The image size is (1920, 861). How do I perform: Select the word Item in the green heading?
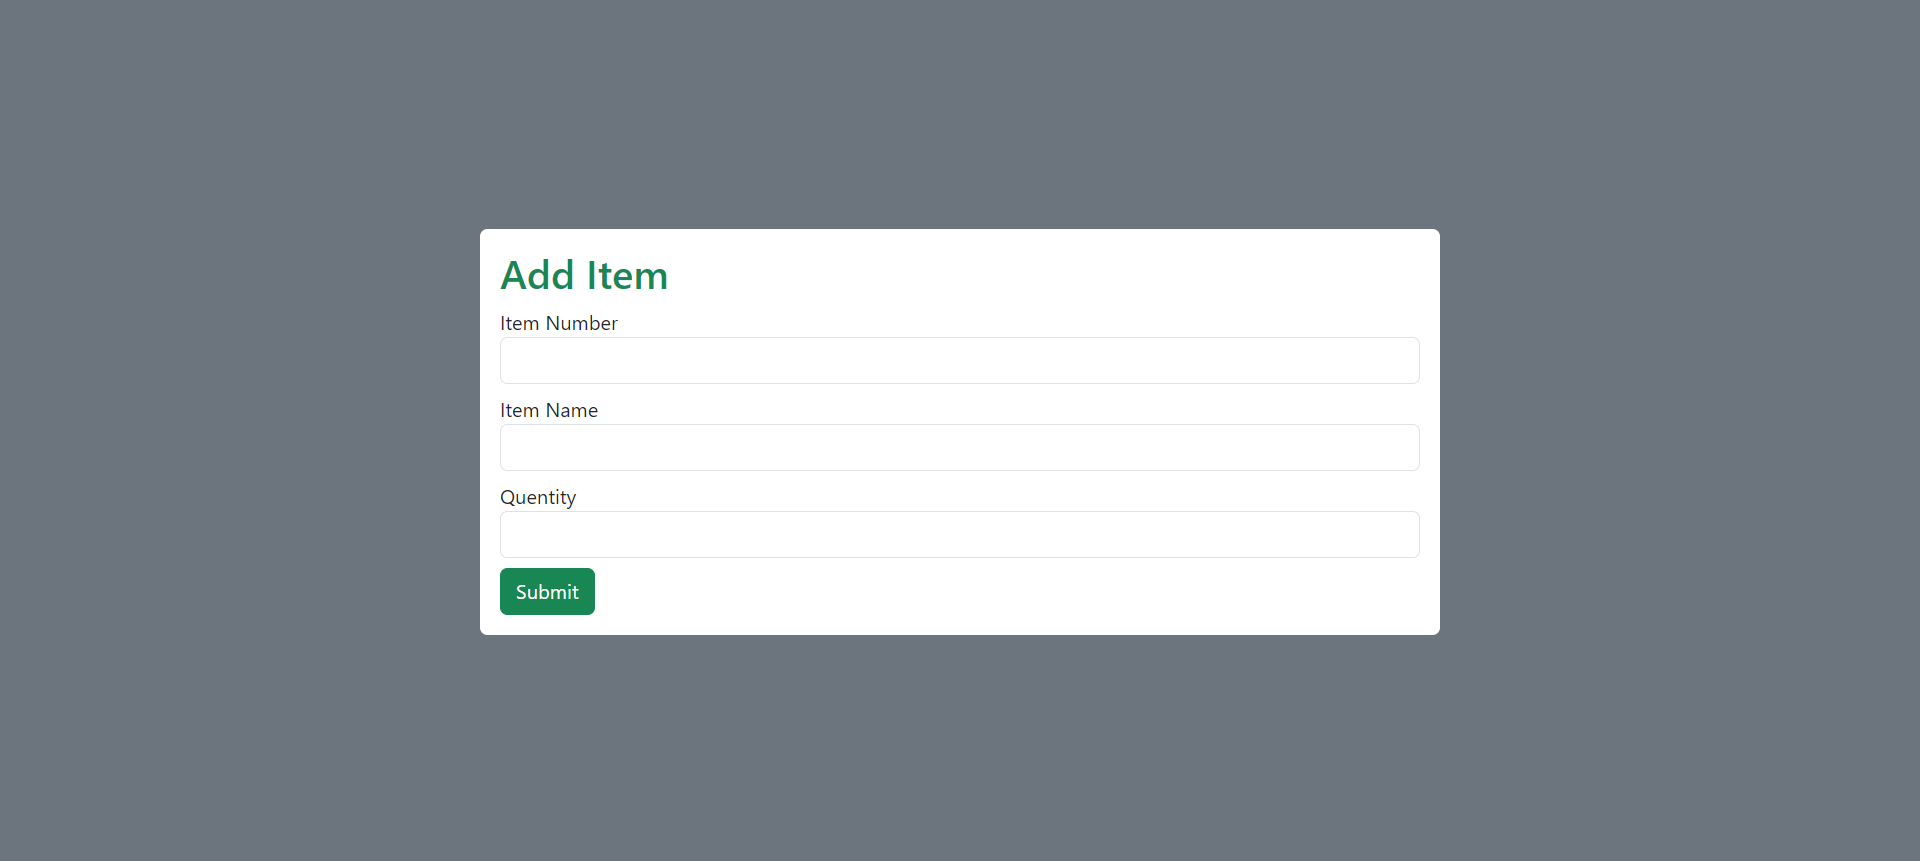point(627,275)
